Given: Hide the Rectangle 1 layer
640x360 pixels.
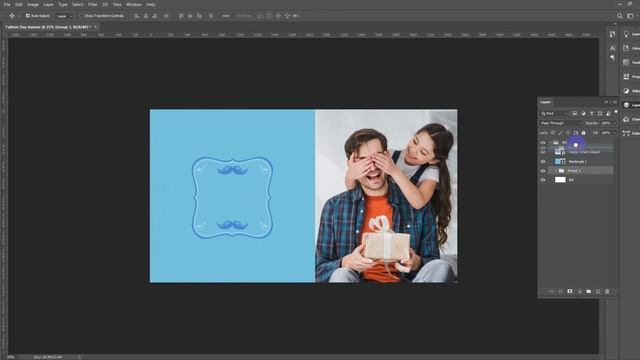Looking at the screenshot, I should point(543,162).
